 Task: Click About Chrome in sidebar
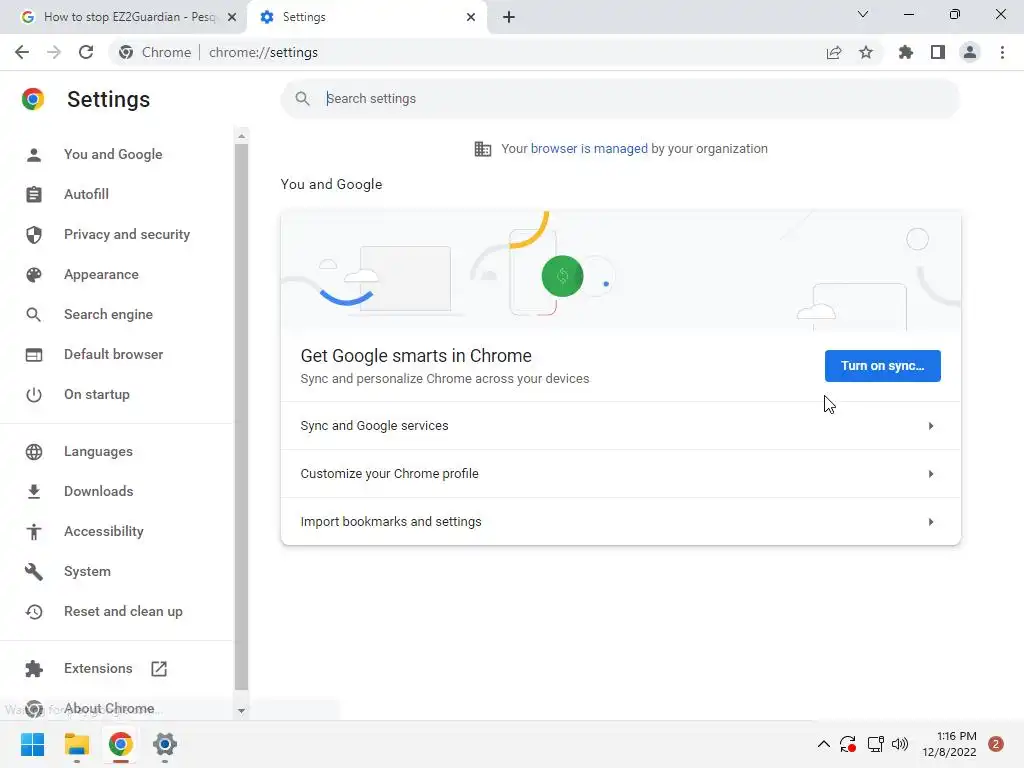(109, 709)
